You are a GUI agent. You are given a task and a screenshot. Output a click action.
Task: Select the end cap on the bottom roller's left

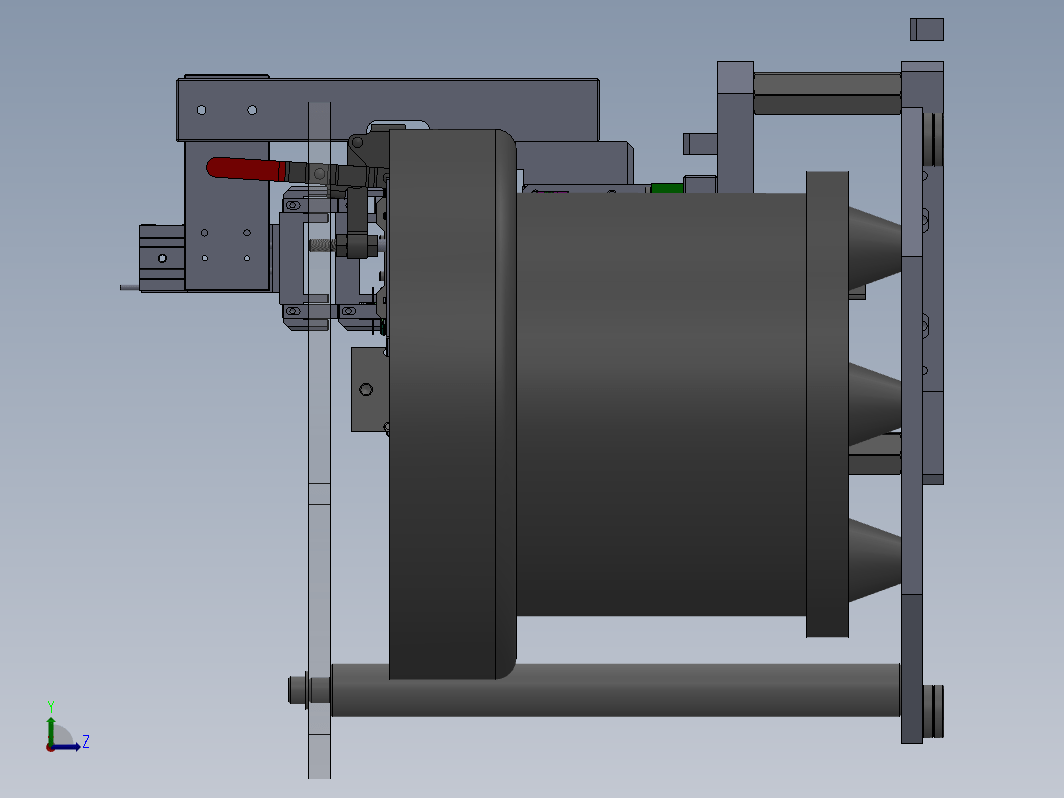[x=299, y=690]
